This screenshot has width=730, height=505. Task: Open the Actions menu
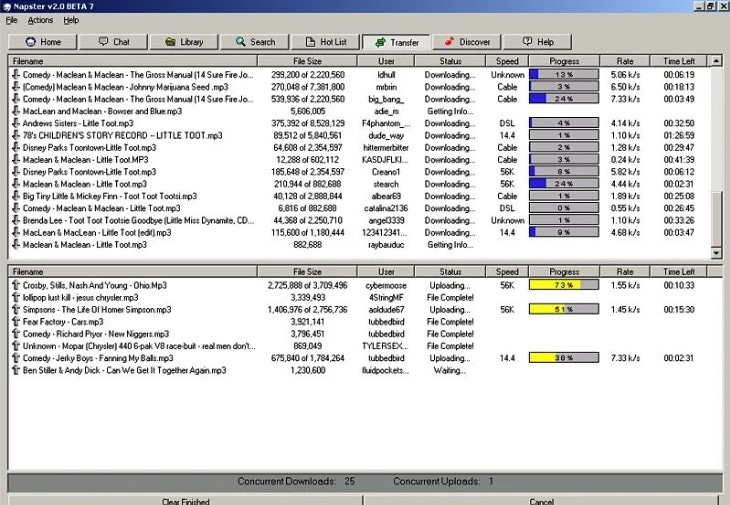(x=41, y=20)
